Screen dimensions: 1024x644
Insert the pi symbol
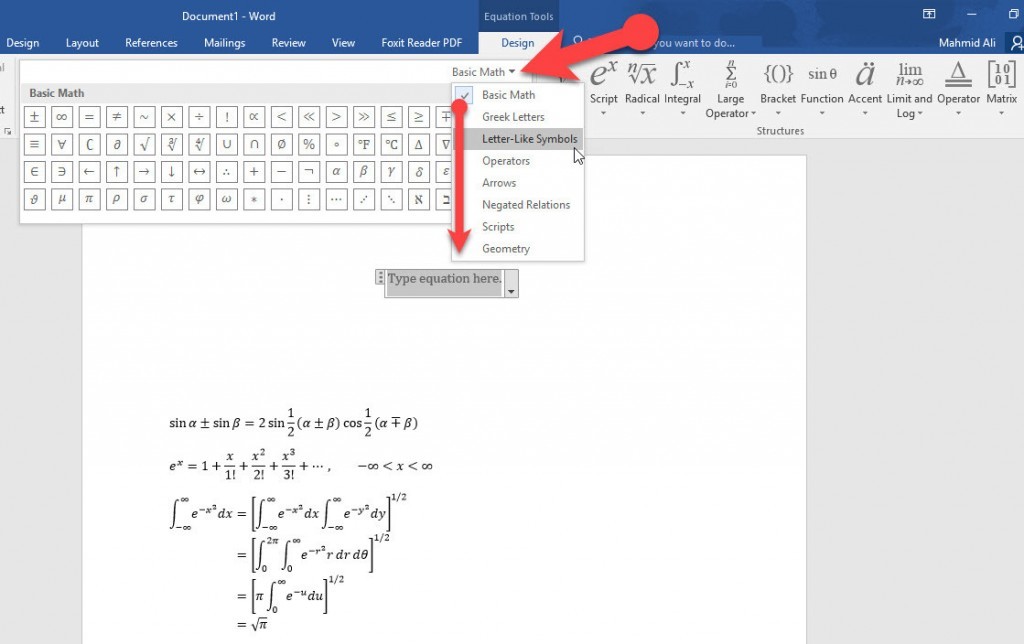coord(89,199)
